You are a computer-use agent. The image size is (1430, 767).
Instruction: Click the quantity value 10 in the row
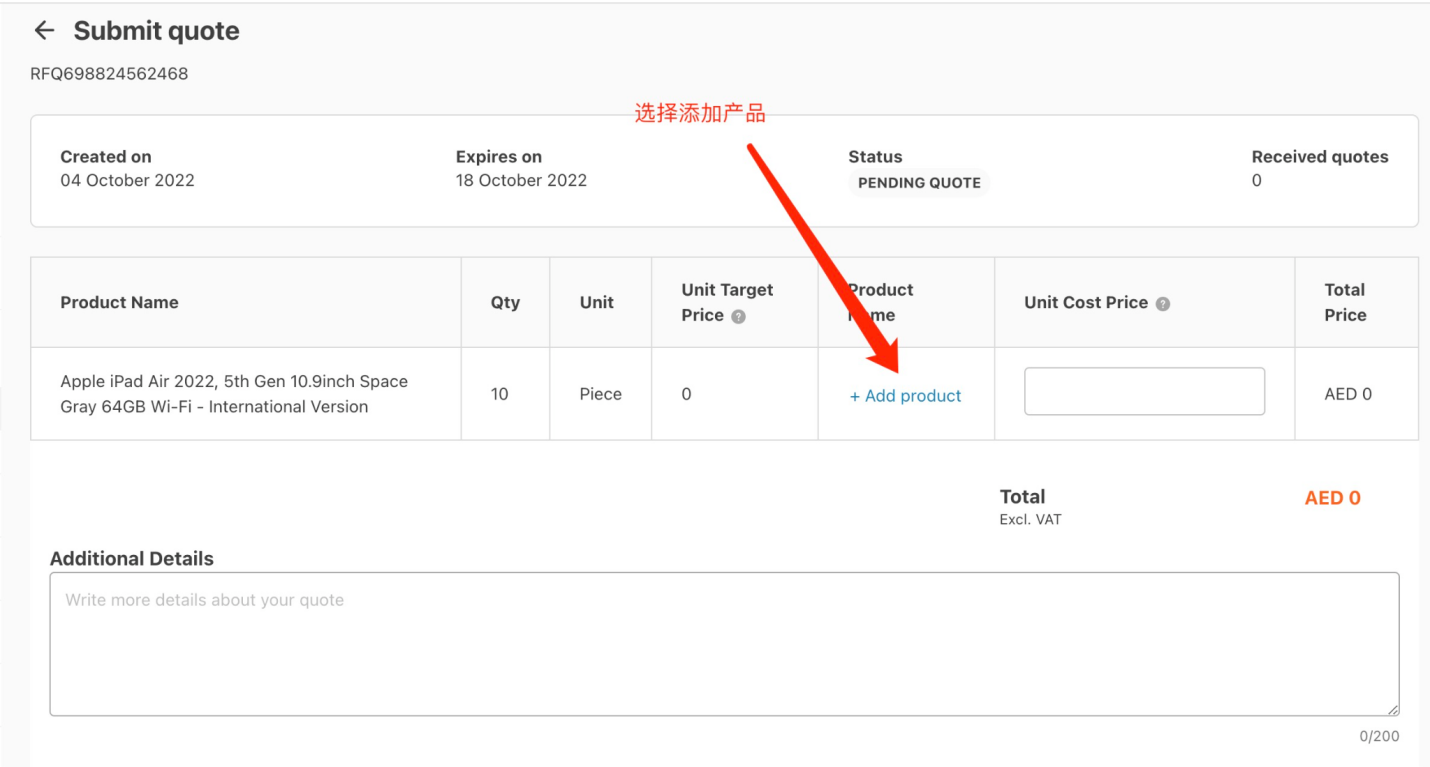pyautogui.click(x=499, y=394)
